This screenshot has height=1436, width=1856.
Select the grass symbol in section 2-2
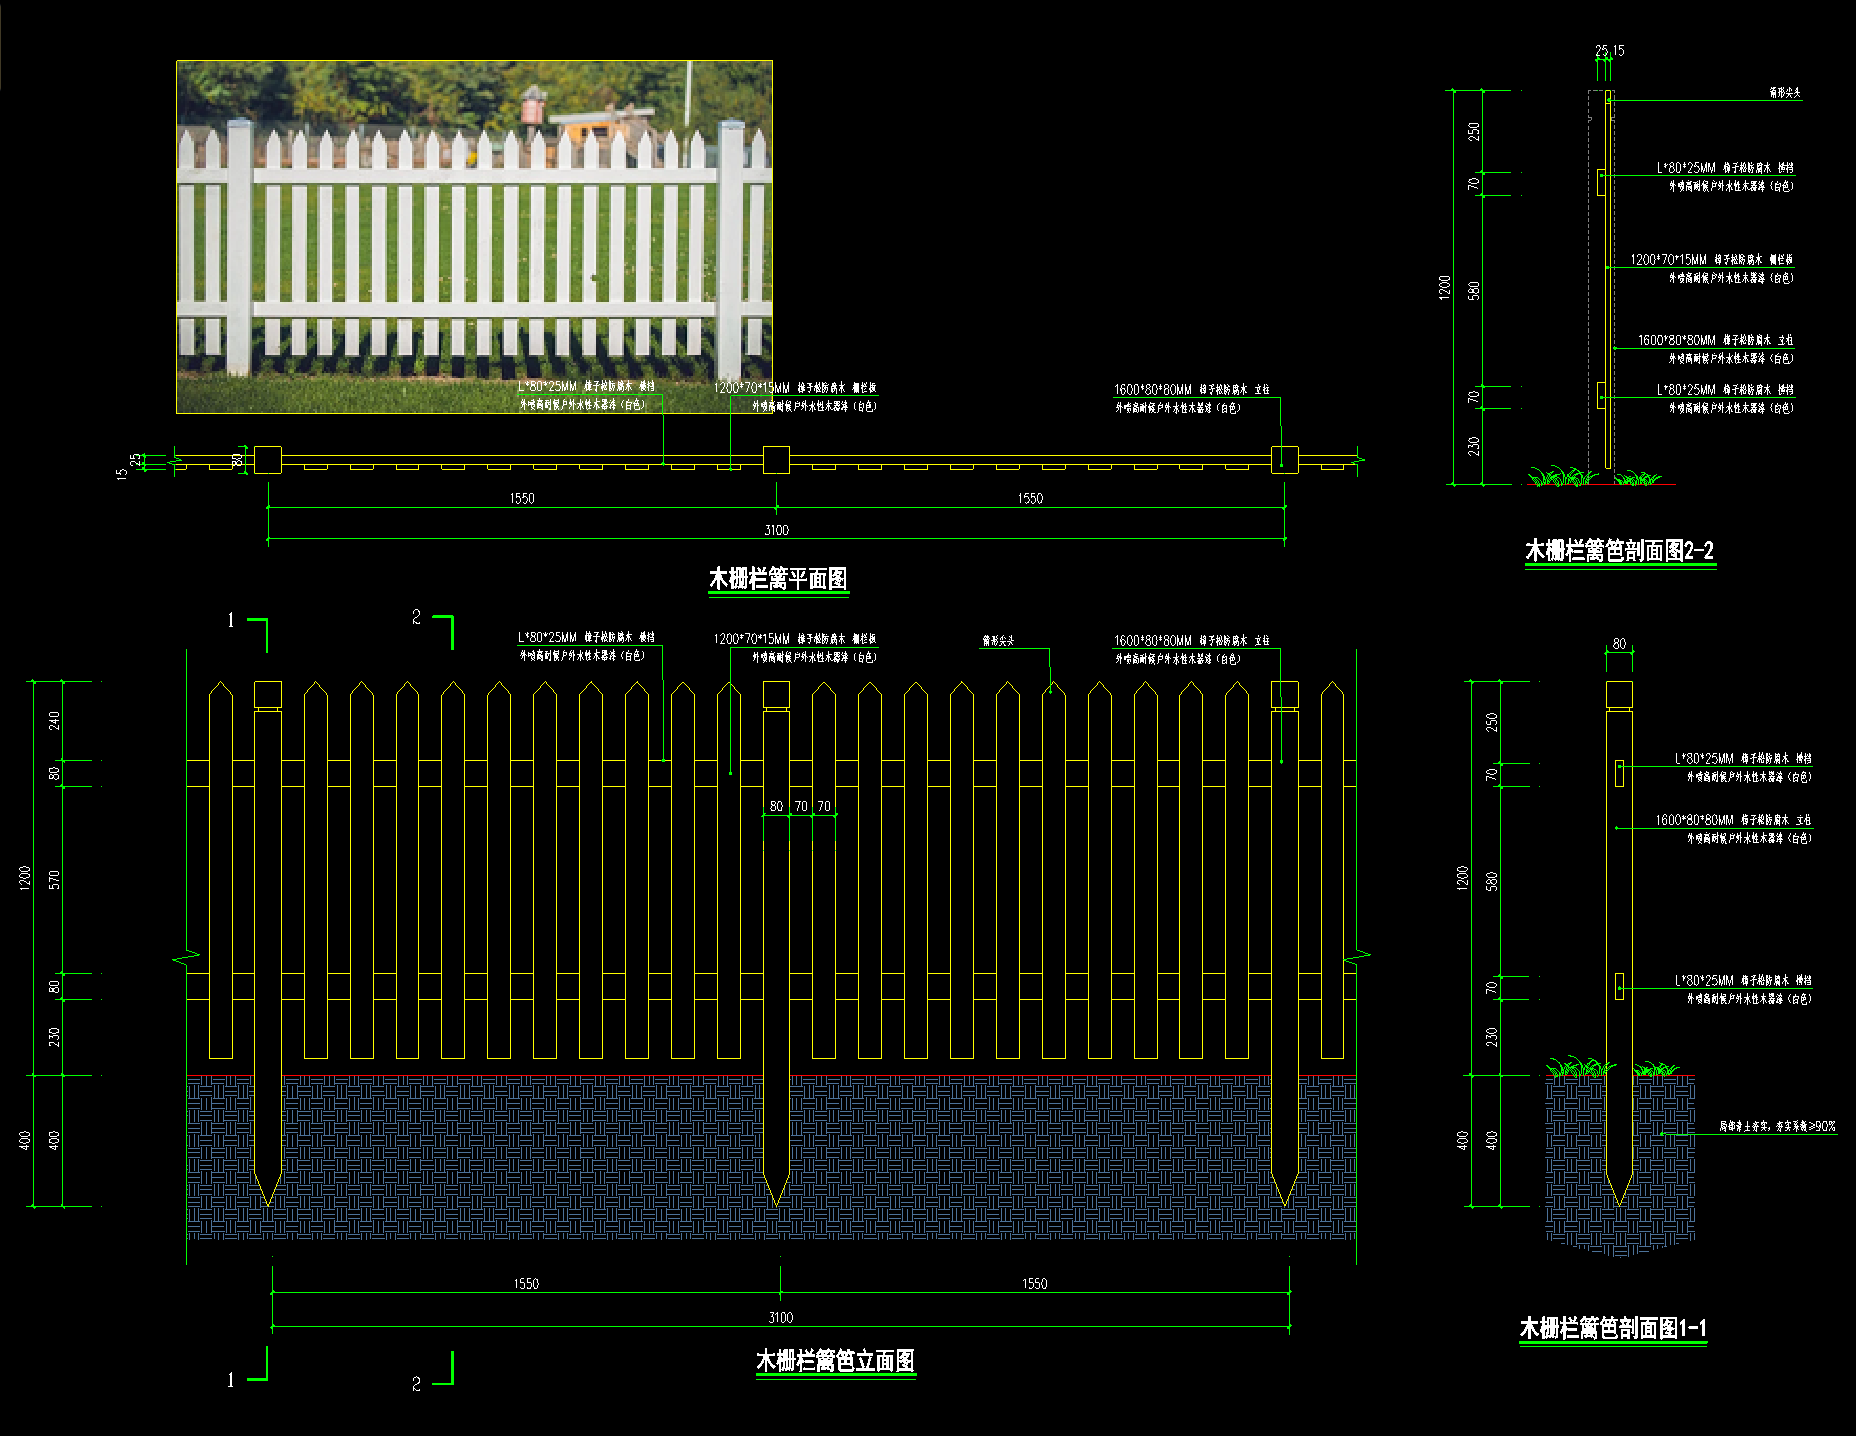[x=1594, y=477]
